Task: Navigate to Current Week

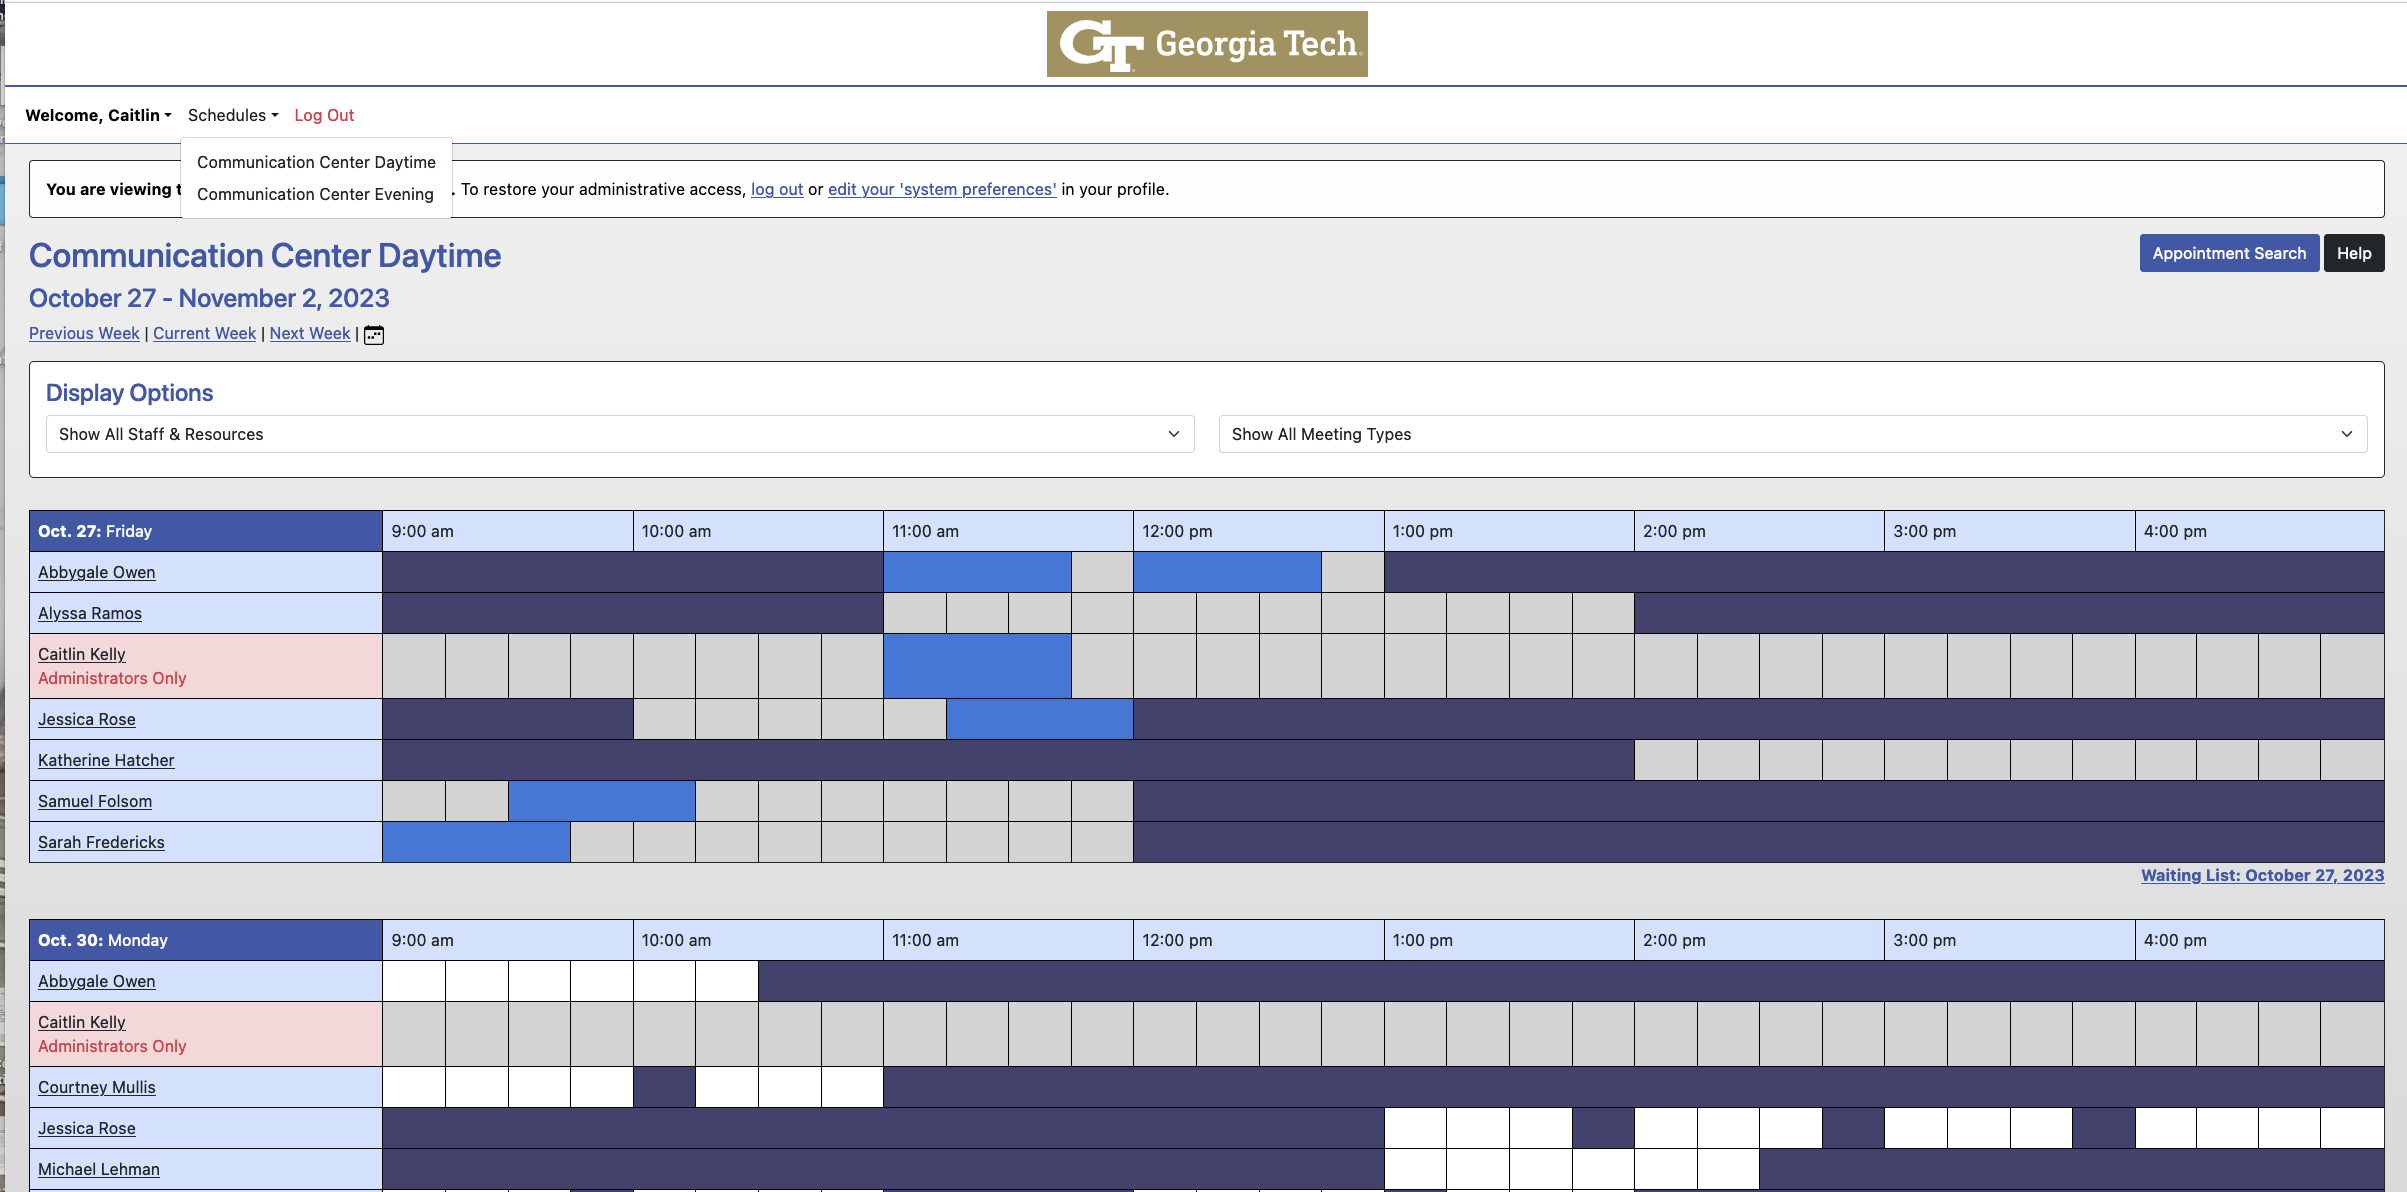Action: [x=204, y=333]
